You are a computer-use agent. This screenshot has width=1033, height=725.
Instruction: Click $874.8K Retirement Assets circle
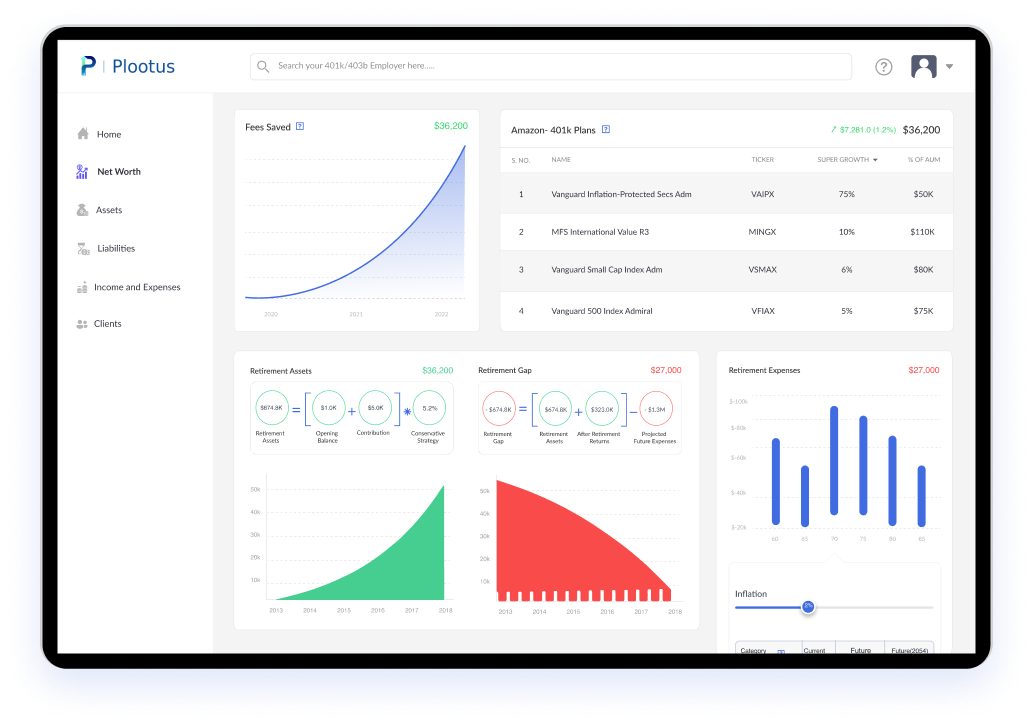pyautogui.click(x=271, y=408)
